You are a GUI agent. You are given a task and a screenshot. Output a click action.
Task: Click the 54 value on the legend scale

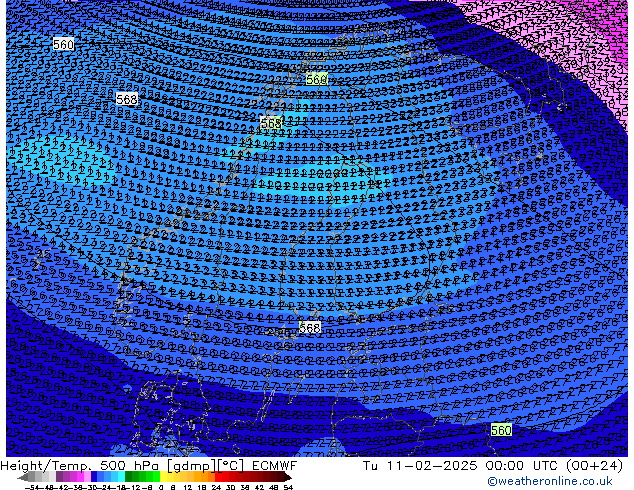pyautogui.click(x=288, y=488)
